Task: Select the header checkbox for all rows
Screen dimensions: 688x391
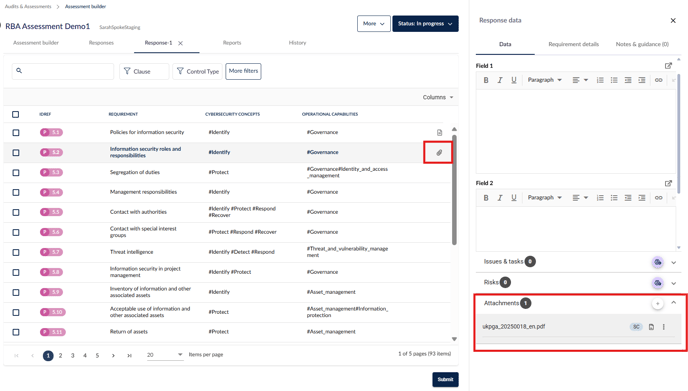Action: 15,114
